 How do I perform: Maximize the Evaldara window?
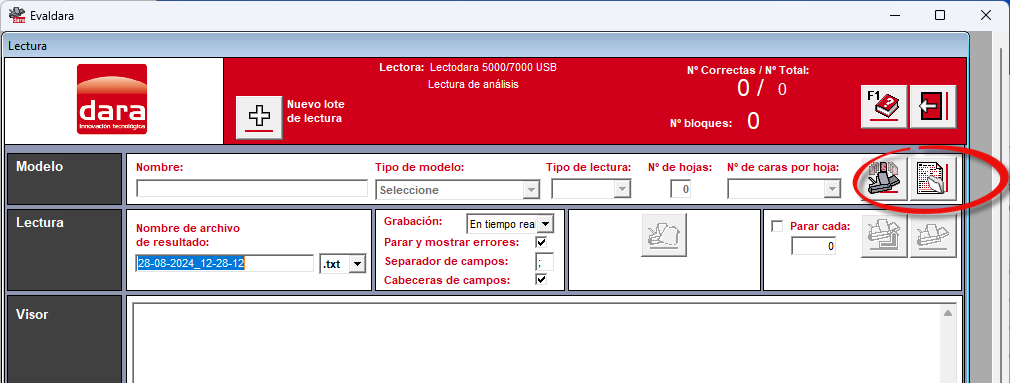click(940, 15)
